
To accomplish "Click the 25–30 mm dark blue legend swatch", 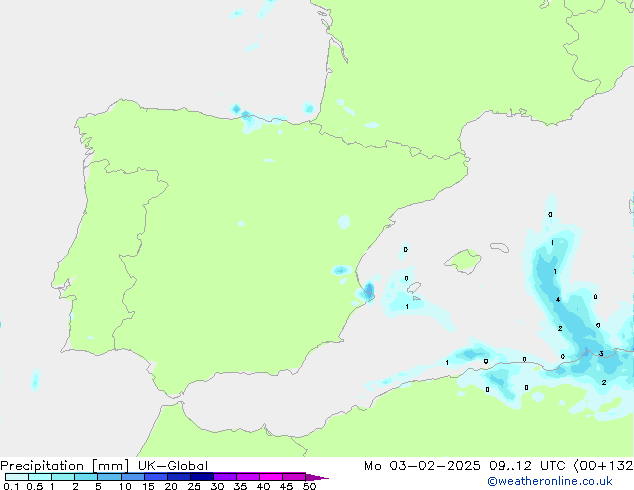I will pyautogui.click(x=202, y=477).
